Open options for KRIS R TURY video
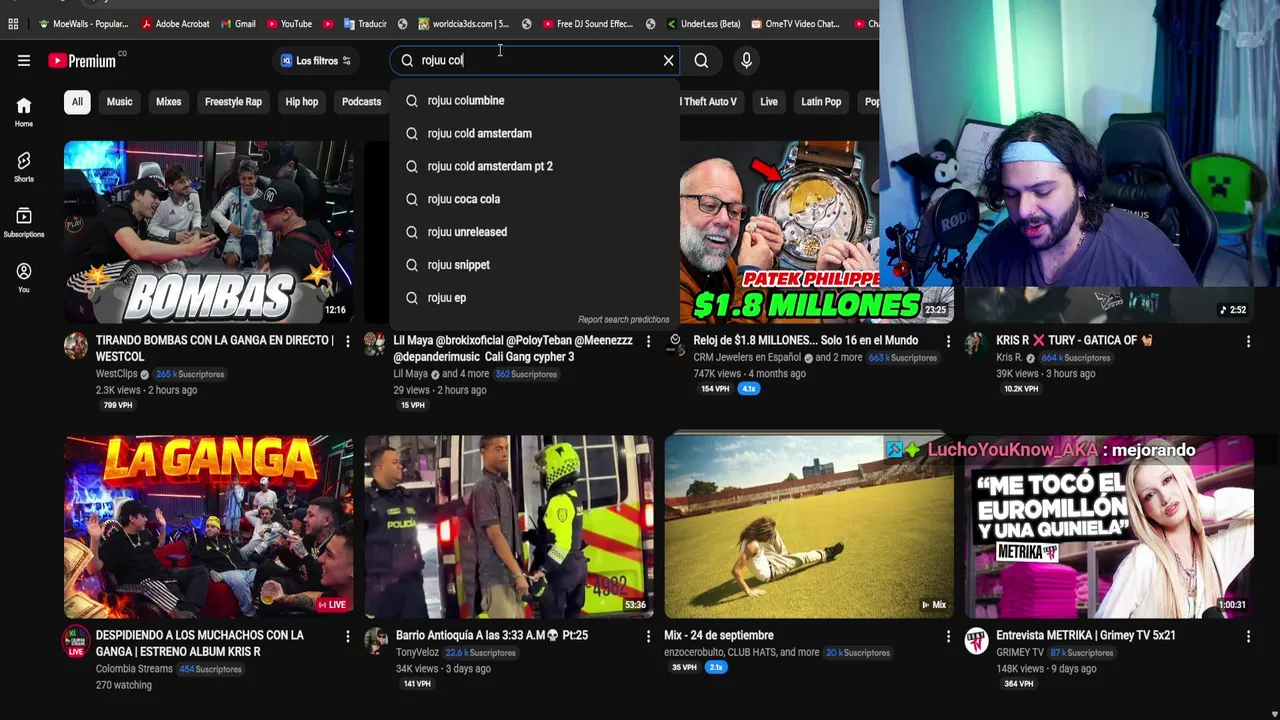Image resolution: width=1280 pixels, height=720 pixels. coord(1248,342)
